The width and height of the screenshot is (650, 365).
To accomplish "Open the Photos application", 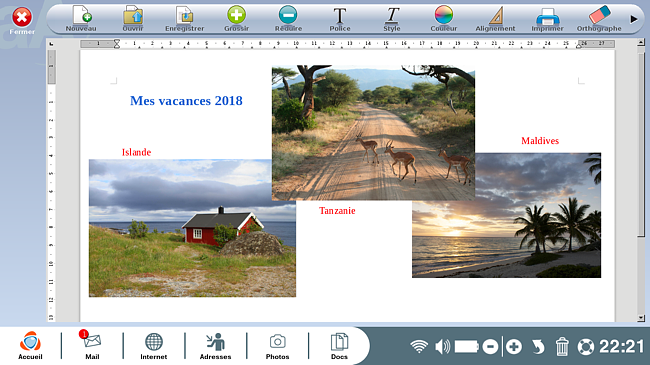I will [x=277, y=346].
